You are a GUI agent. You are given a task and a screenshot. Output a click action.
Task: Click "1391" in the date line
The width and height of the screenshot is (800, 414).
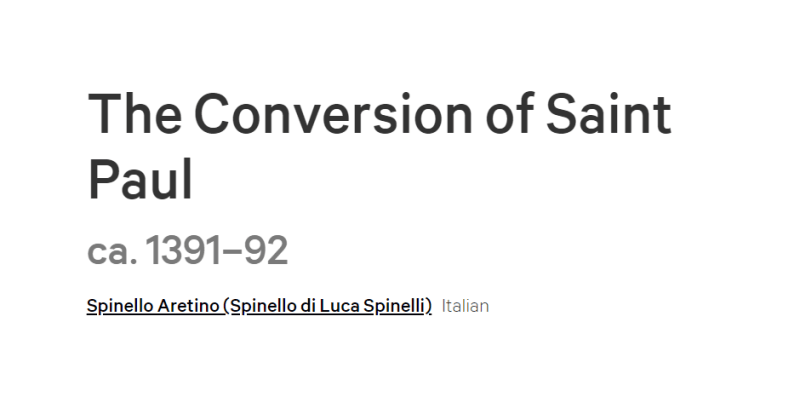(x=185, y=251)
